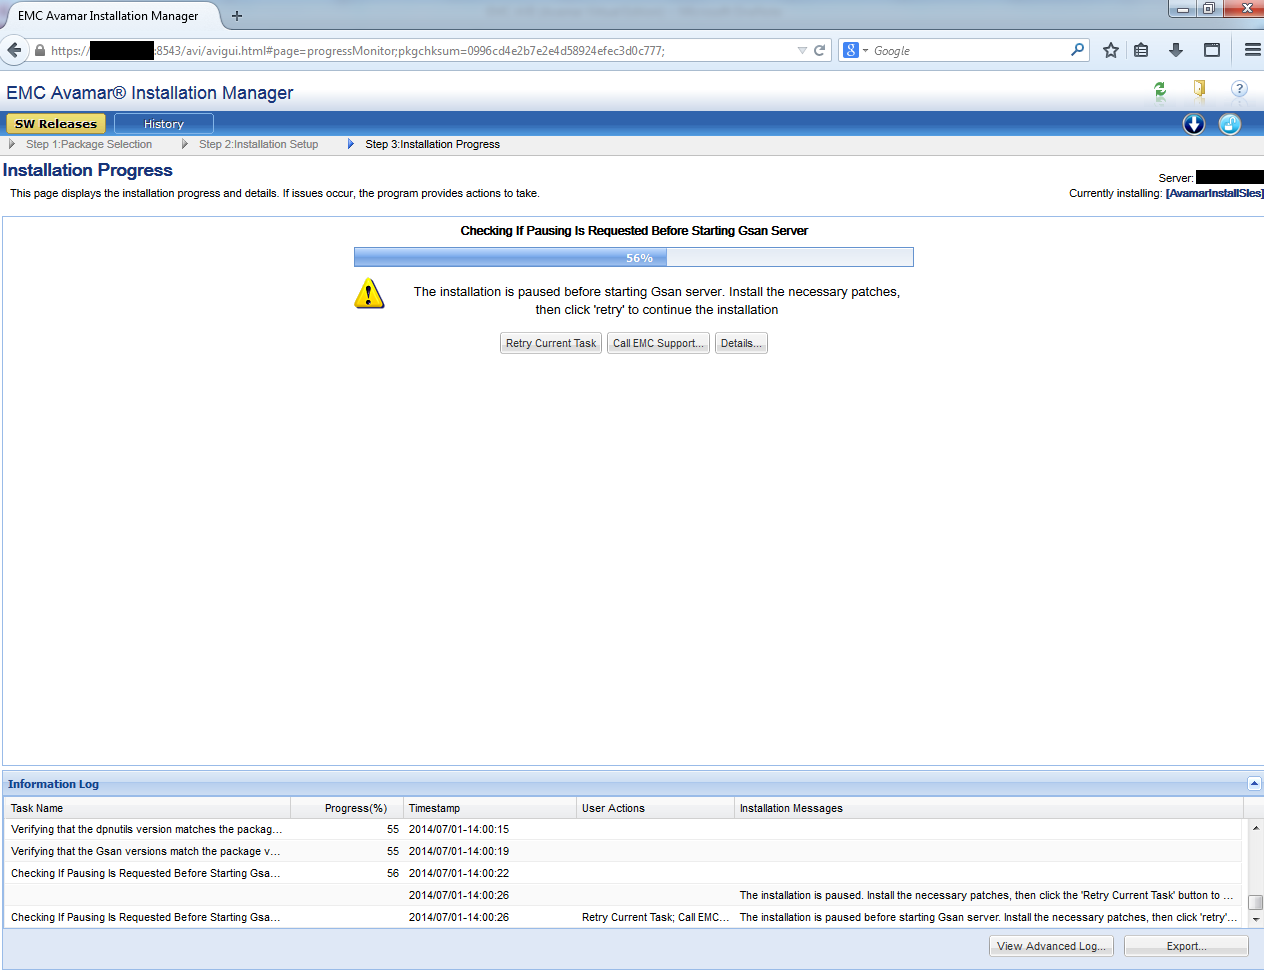Click the 56% progress bar

click(634, 257)
